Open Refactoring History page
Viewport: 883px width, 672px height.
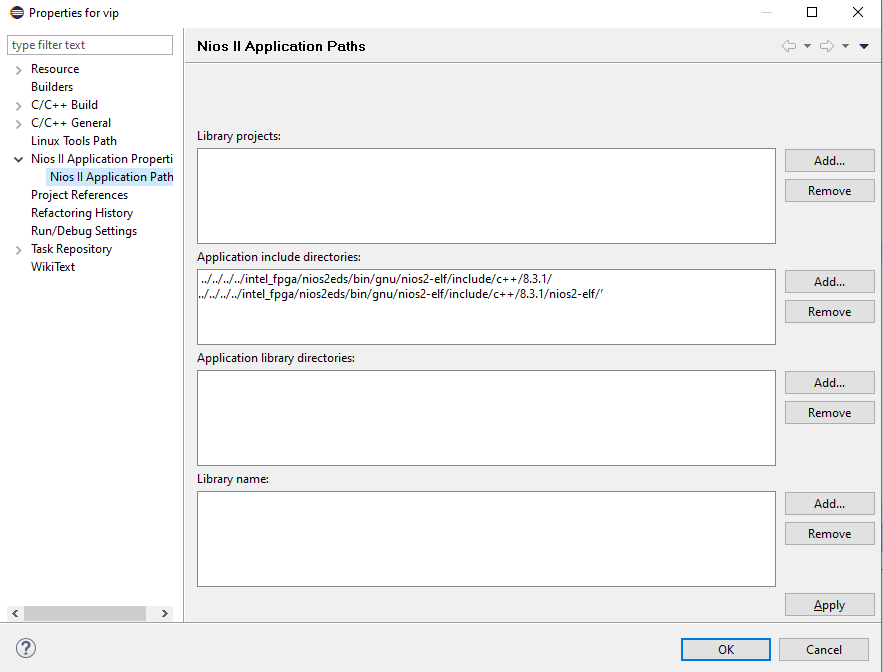(82, 213)
